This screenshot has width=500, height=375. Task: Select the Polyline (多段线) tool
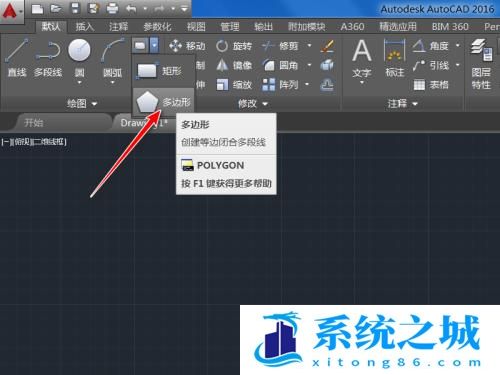coord(48,58)
